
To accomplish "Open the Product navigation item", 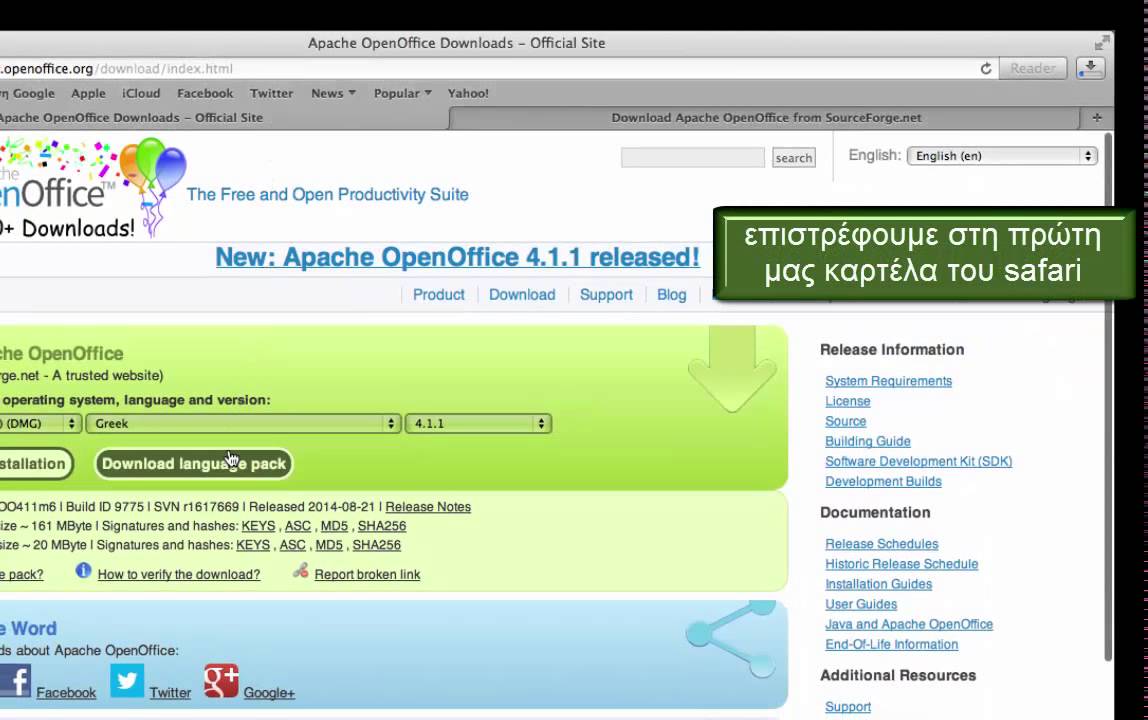I will point(439,294).
